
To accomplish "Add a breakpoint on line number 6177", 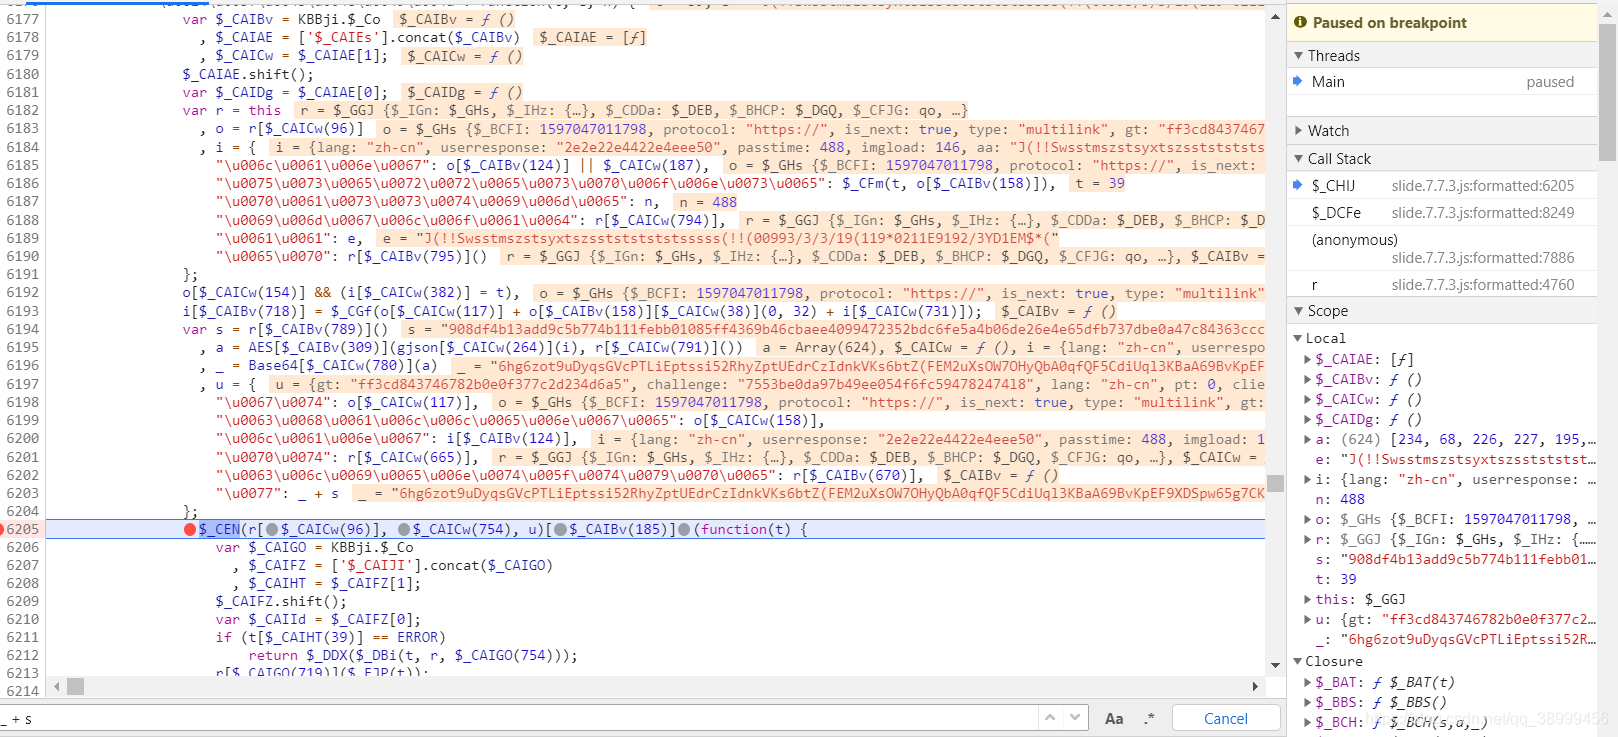I will tap(22, 19).
